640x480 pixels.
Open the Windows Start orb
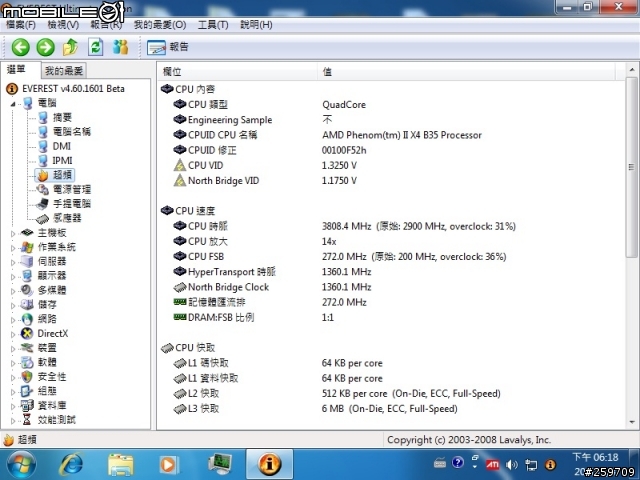pos(21,464)
